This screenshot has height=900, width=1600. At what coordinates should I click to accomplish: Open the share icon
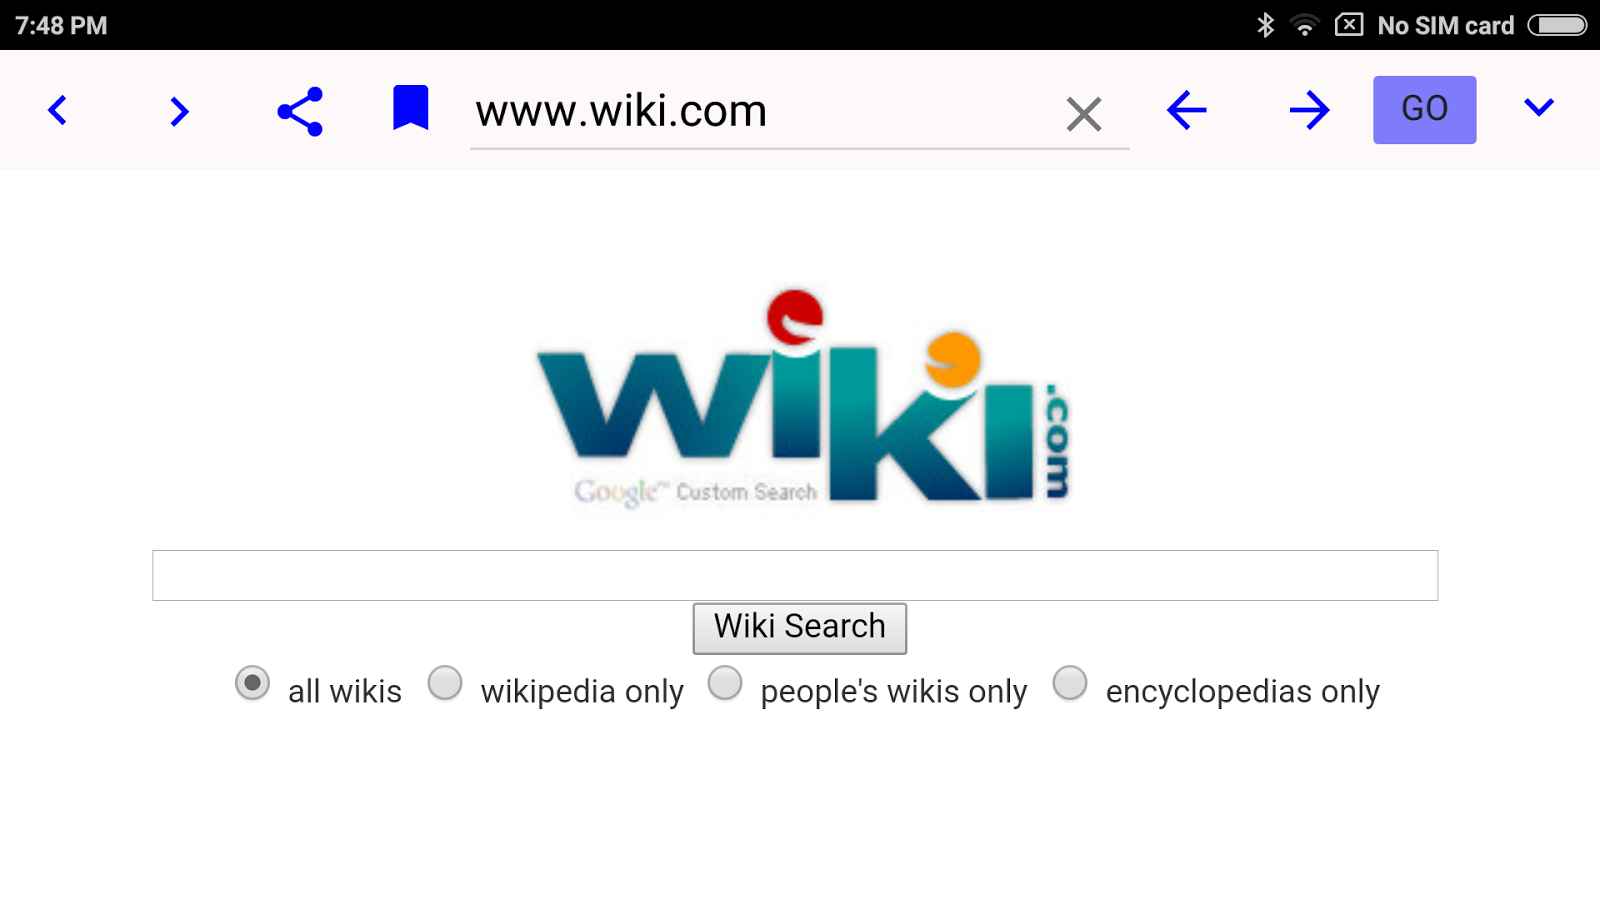[x=300, y=111]
